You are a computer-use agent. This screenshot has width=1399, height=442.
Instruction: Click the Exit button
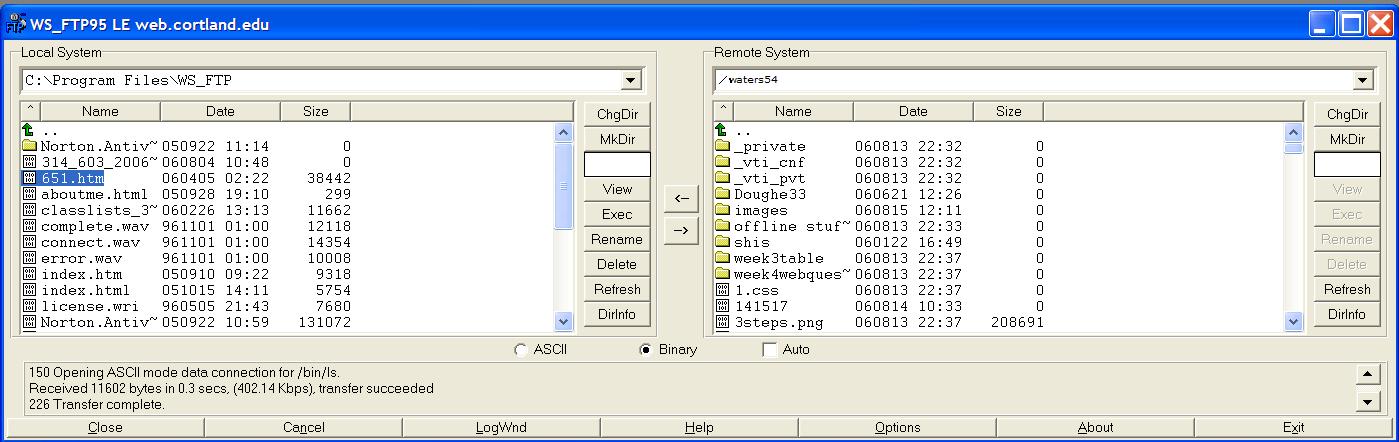(1293, 427)
